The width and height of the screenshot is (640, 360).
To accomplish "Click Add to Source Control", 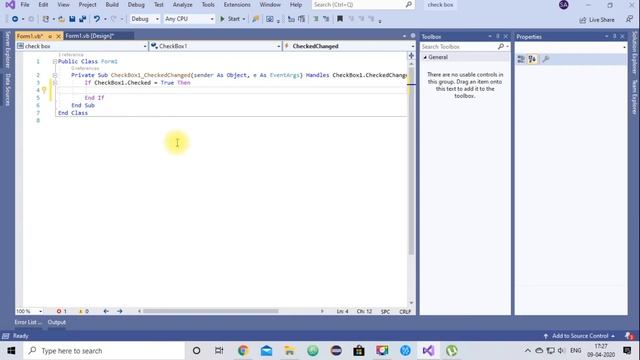I will [x=580, y=336].
